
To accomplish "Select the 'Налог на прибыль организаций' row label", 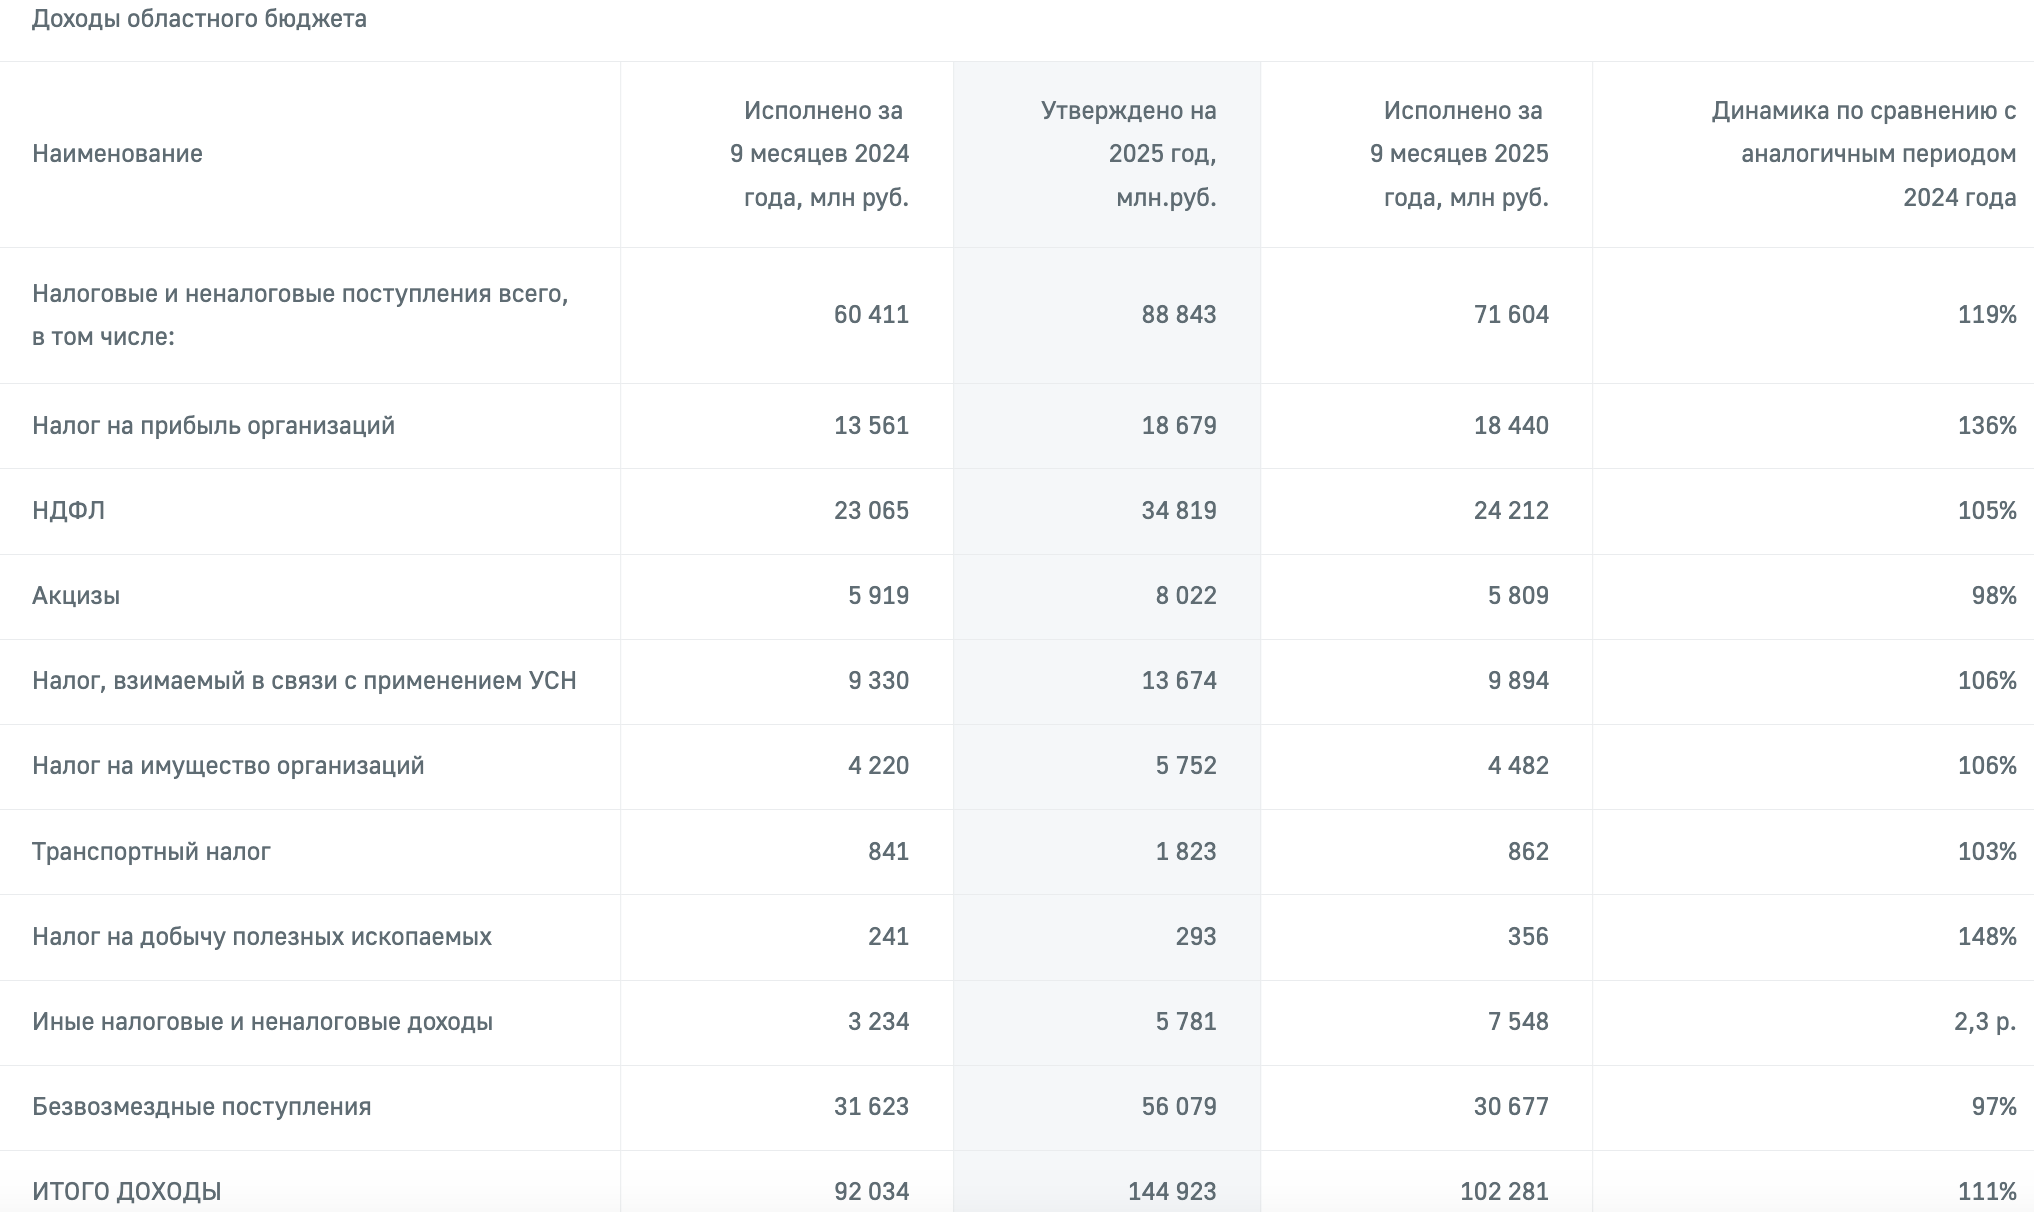I will pyautogui.click(x=213, y=426).
